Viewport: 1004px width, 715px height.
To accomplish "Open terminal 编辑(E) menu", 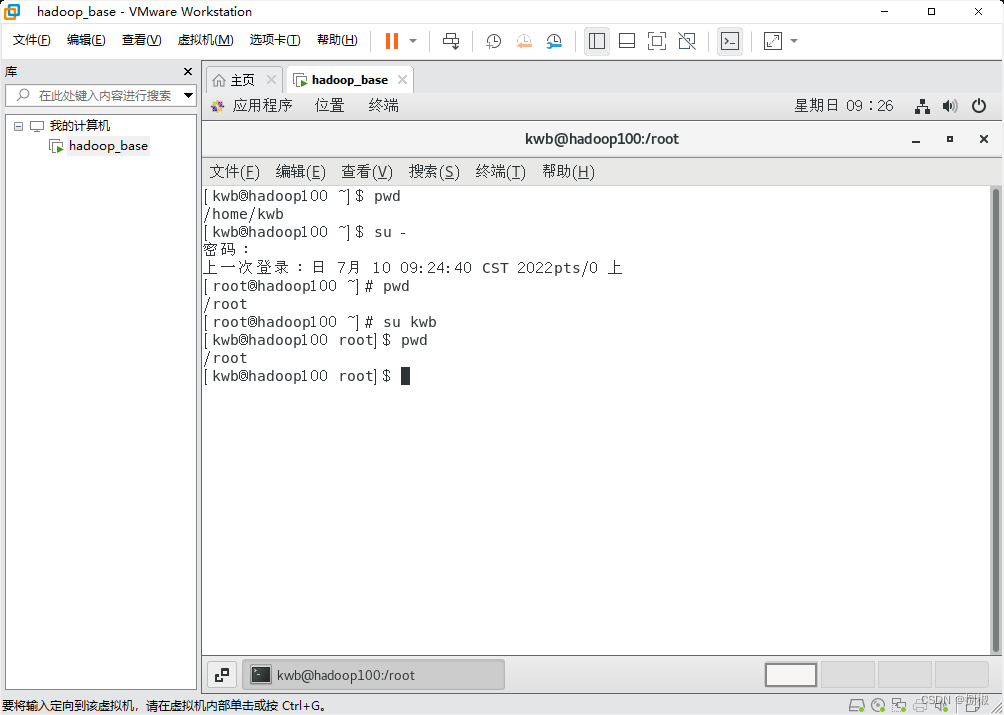I will 300,172.
